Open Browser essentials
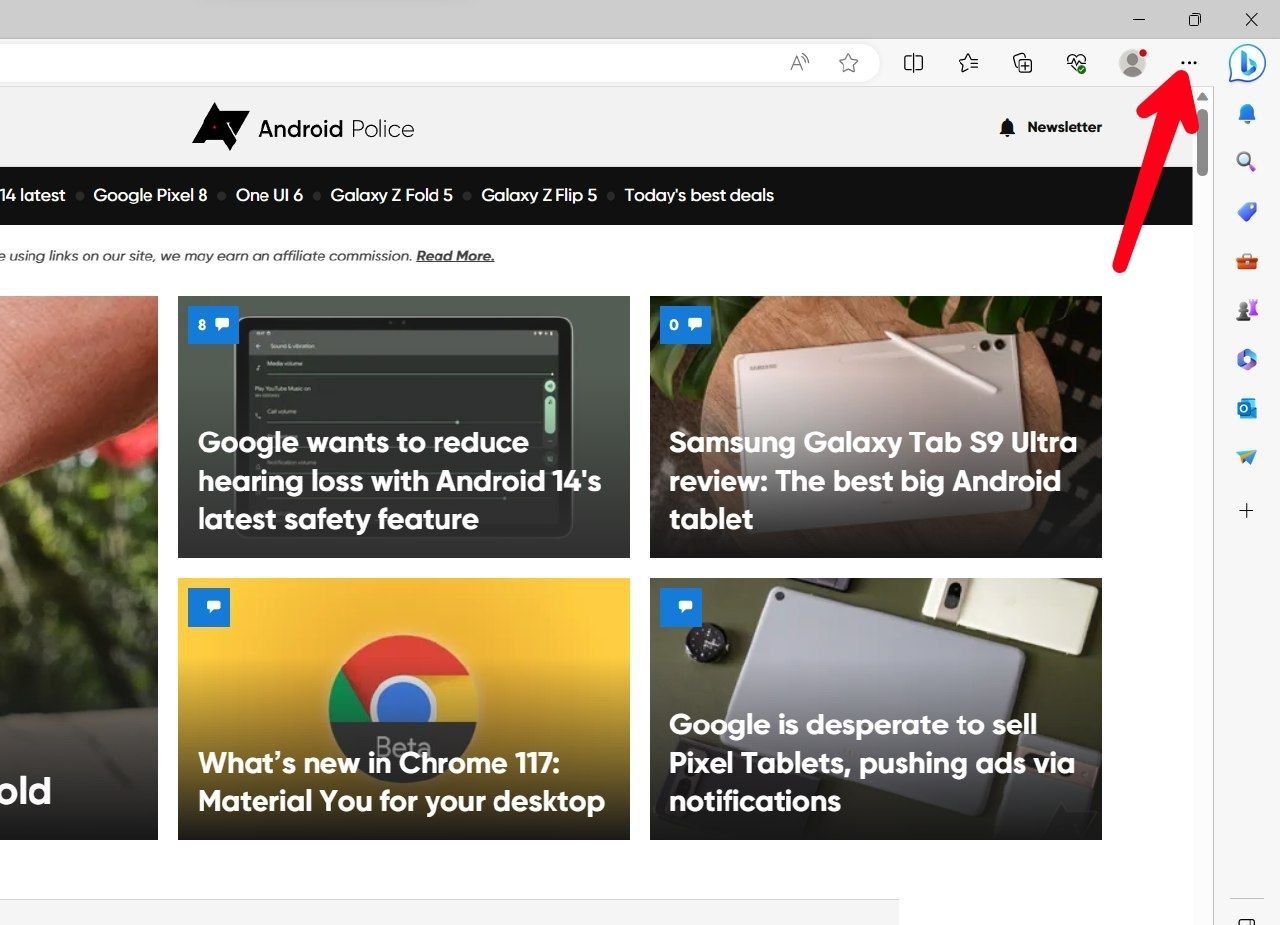This screenshot has height=925, width=1280. 1076,62
